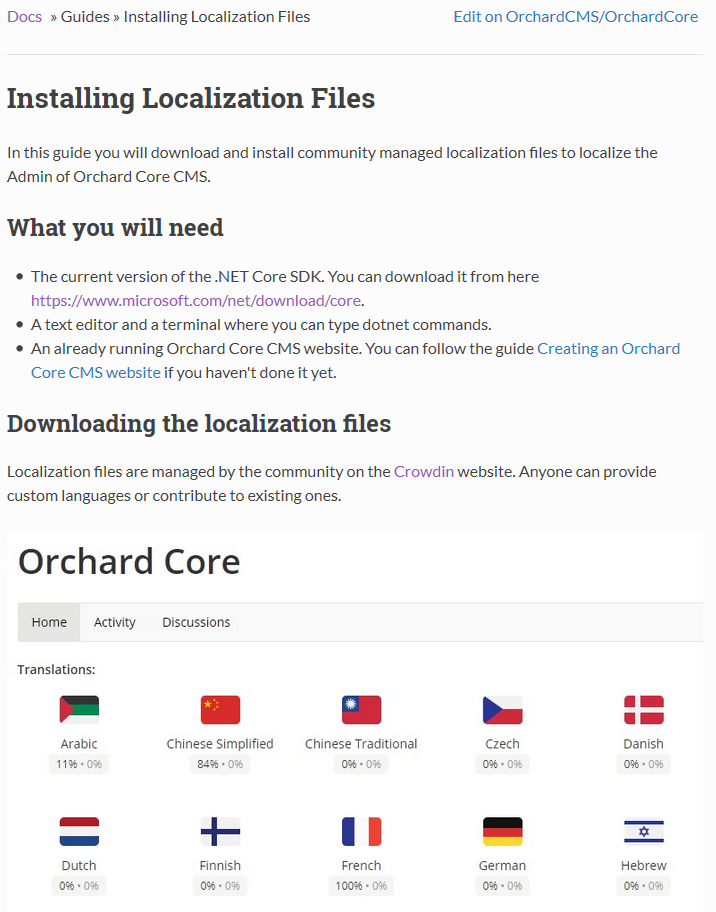Click the What you will need heading
Viewport: 716px width, 912px height.
(x=115, y=227)
